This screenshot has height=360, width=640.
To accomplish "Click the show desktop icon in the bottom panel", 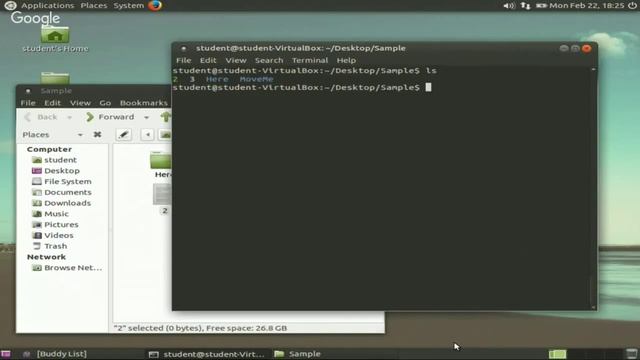I will pyautogui.click(x=6, y=354).
